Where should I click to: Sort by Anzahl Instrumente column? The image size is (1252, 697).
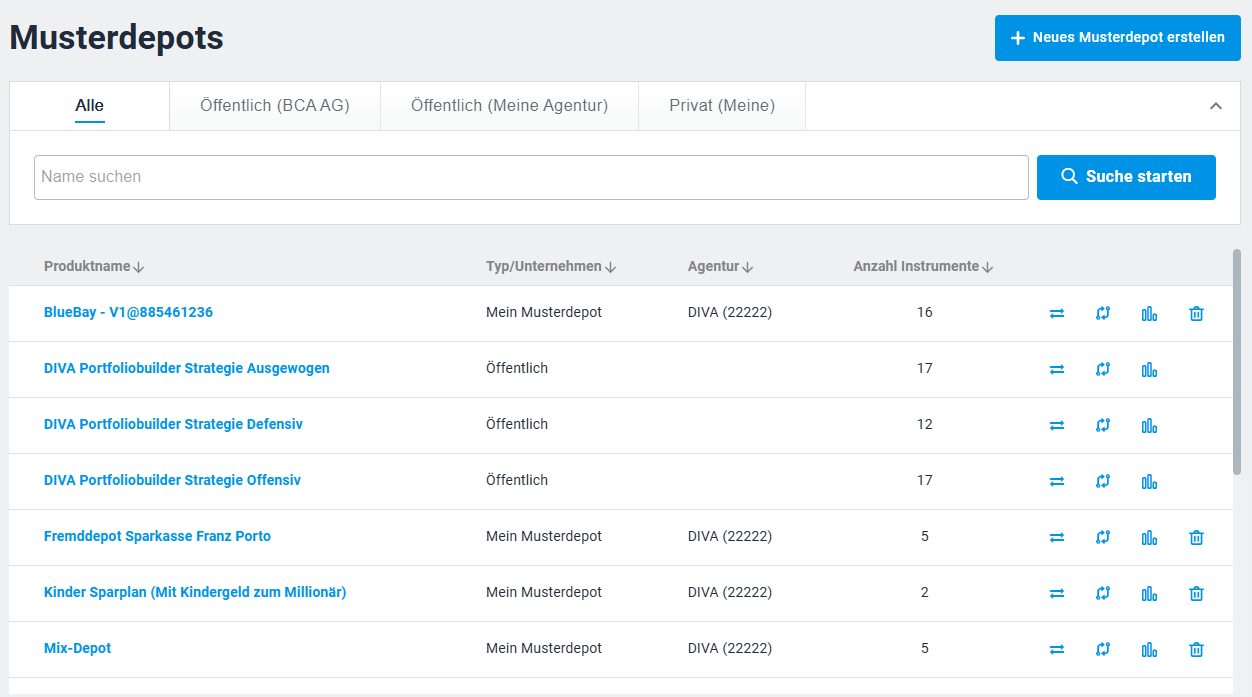[x=922, y=267]
